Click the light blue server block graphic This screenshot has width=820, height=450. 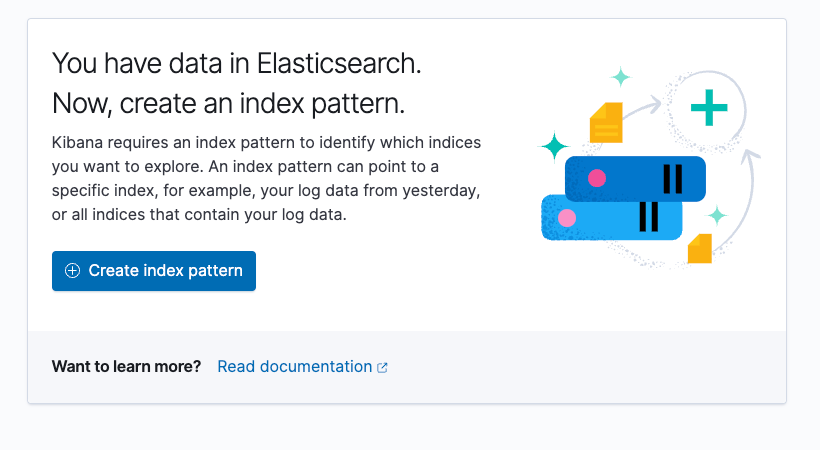(x=611, y=218)
